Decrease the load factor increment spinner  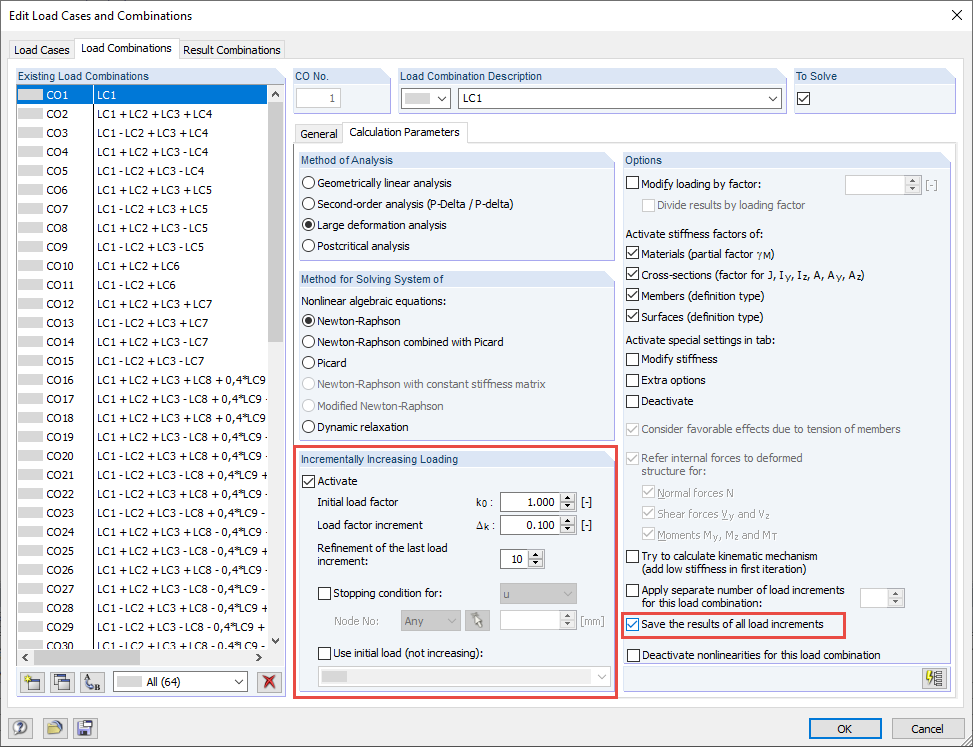(x=568, y=530)
